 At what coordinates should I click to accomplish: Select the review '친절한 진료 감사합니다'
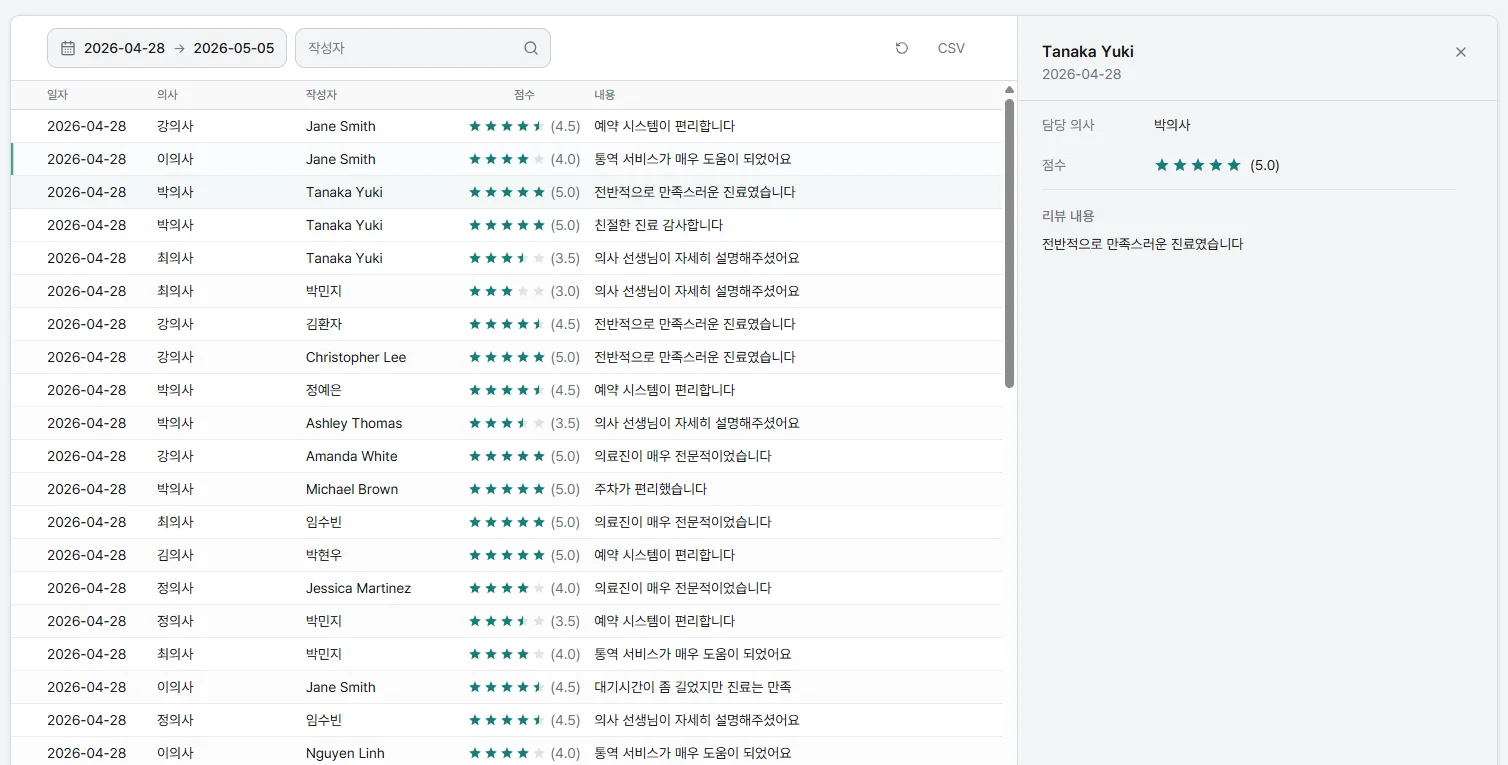[x=506, y=225]
